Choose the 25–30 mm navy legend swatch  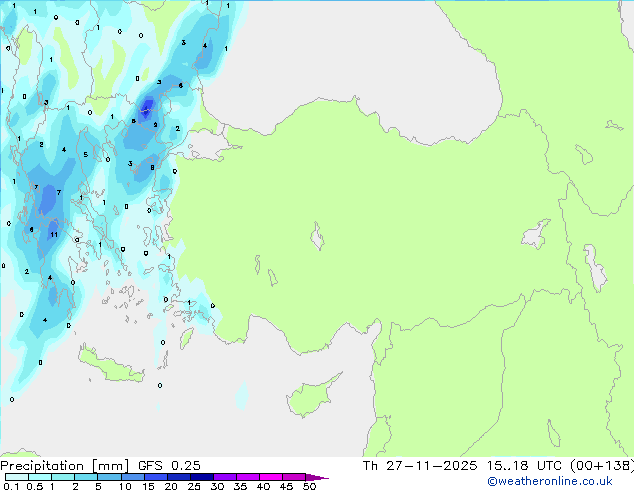pos(201,477)
